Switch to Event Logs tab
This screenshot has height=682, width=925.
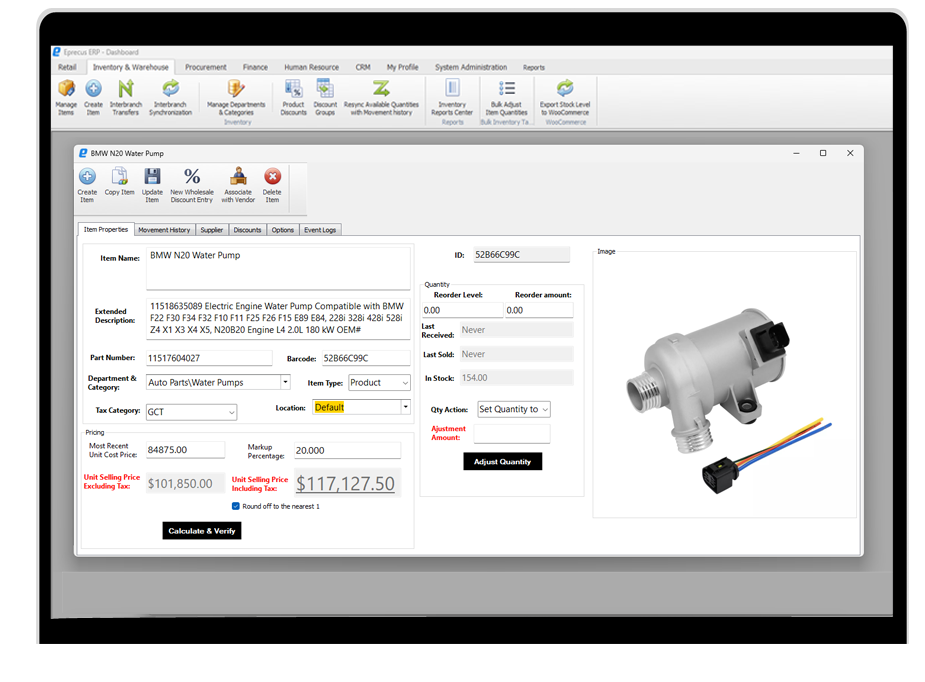point(320,230)
